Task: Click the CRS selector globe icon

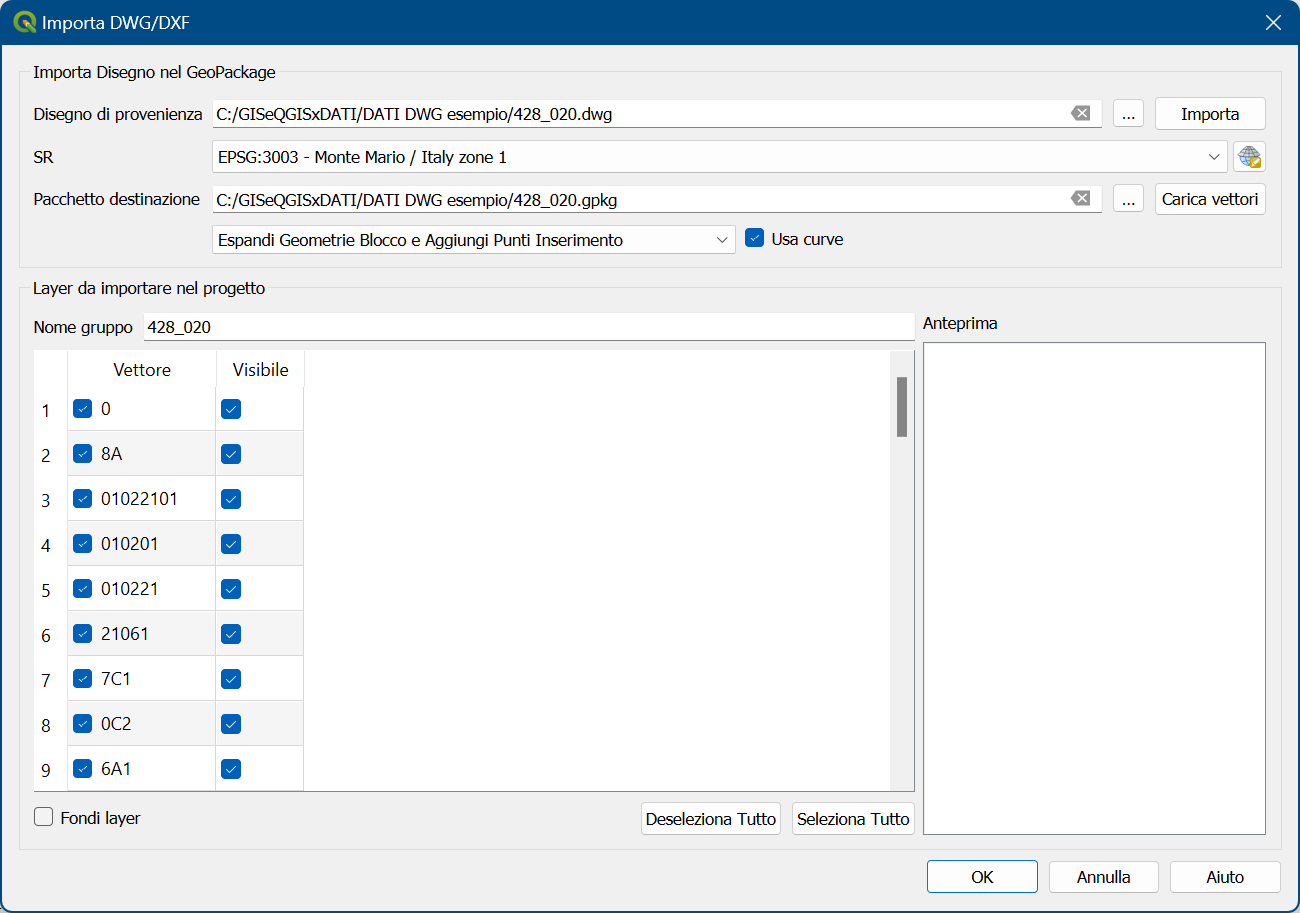Action: [x=1249, y=157]
